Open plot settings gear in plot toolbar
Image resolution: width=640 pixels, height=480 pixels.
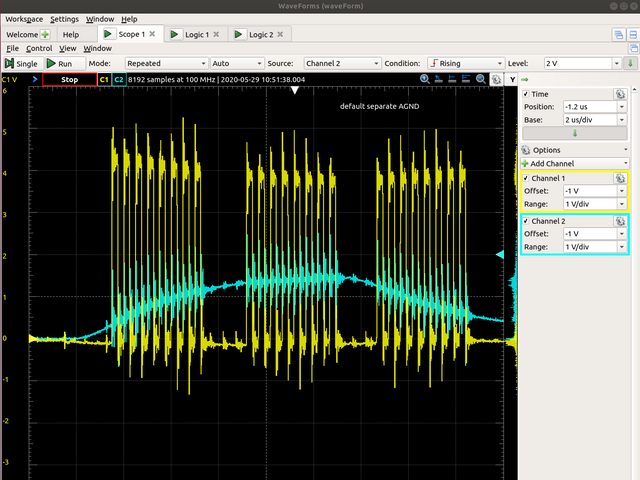pos(496,79)
